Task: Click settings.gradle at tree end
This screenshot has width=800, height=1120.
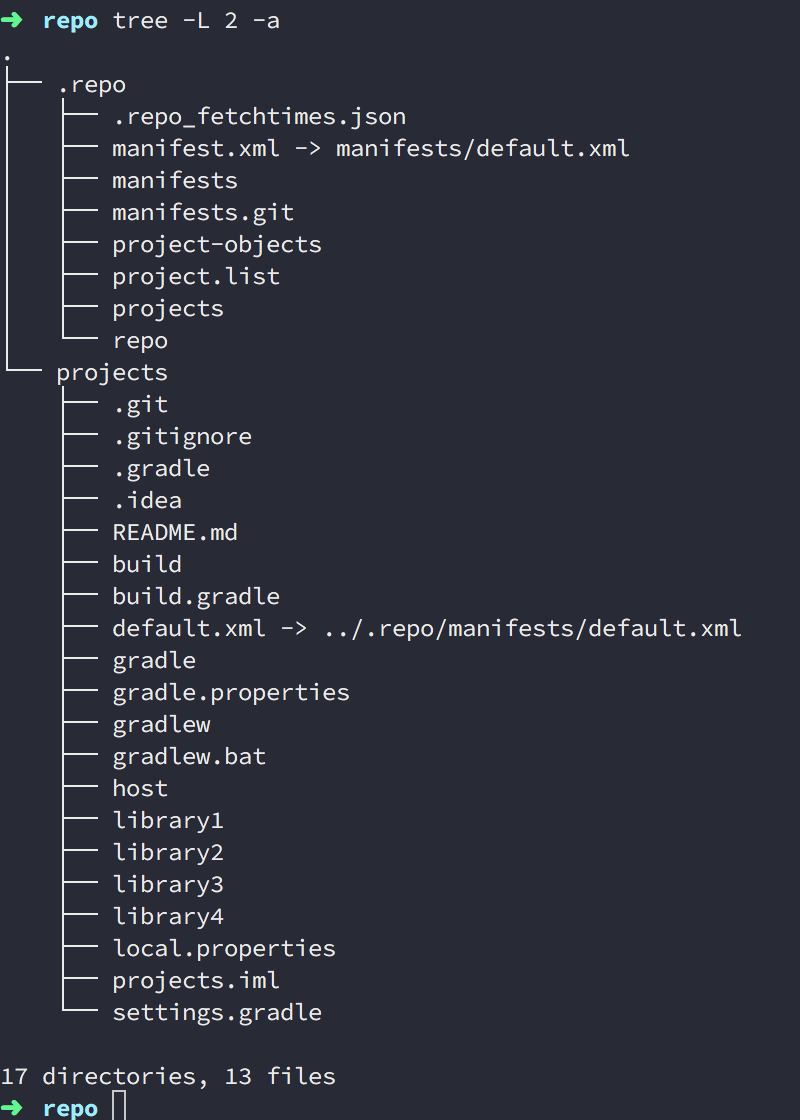Action: pyautogui.click(x=217, y=1012)
